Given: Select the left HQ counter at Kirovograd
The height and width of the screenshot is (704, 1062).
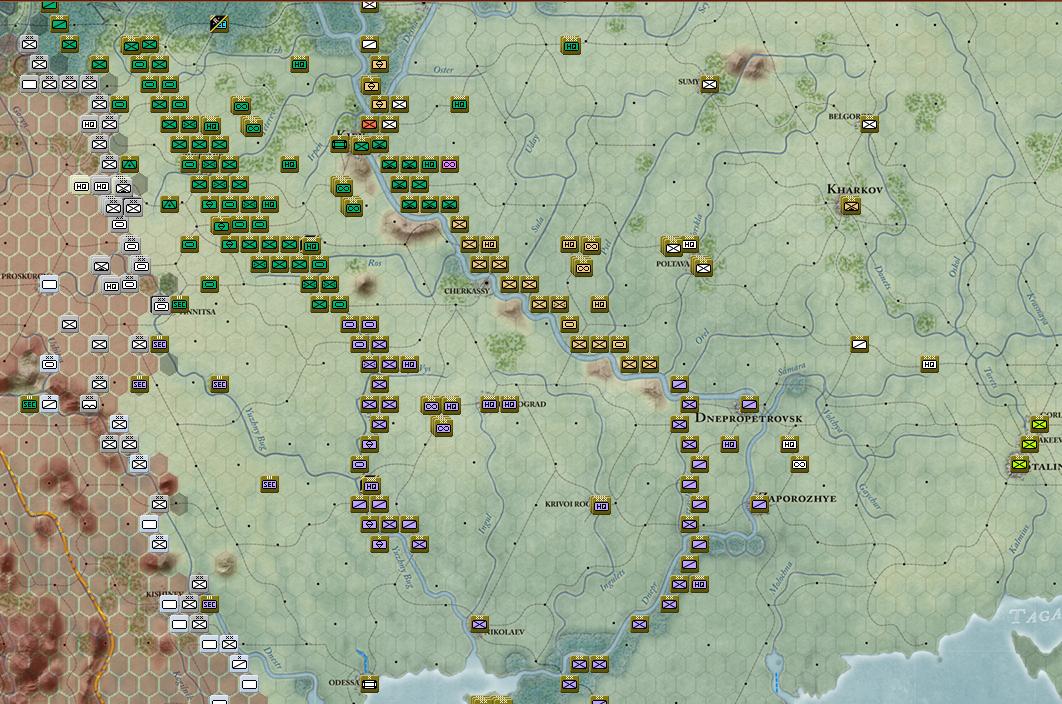Looking at the screenshot, I should pos(489,405).
